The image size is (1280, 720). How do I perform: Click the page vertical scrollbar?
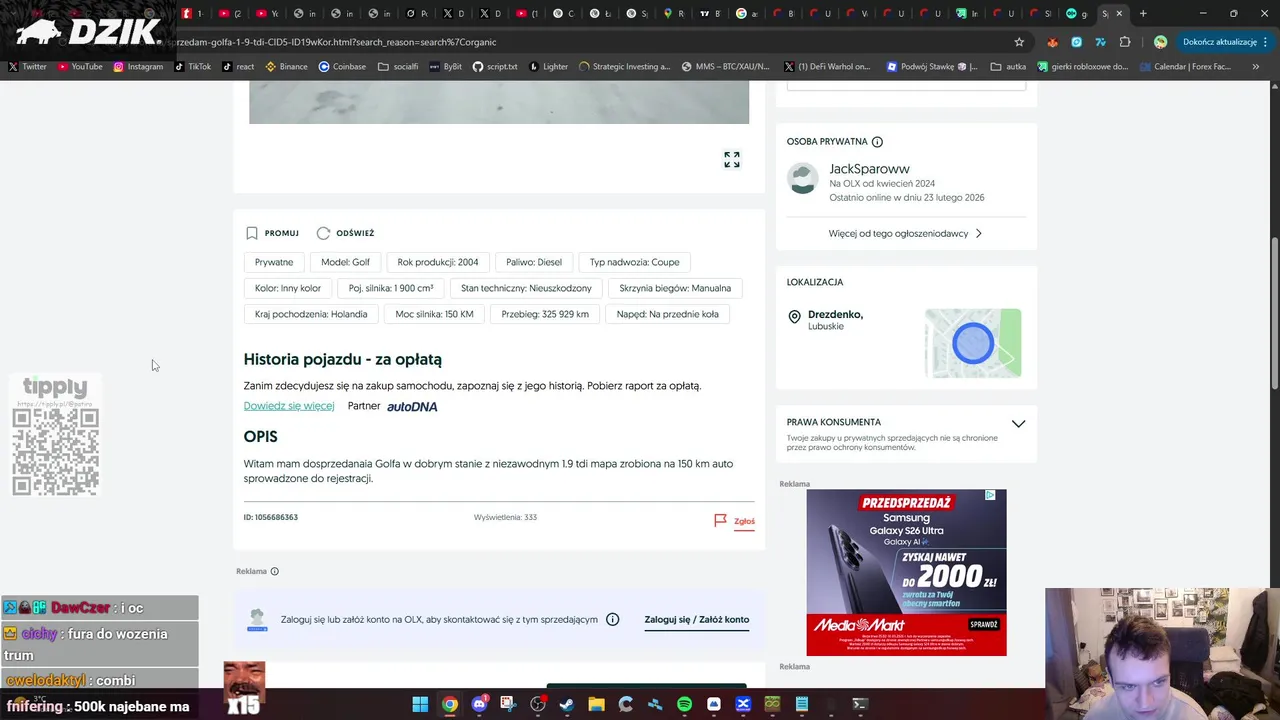[x=1275, y=315]
